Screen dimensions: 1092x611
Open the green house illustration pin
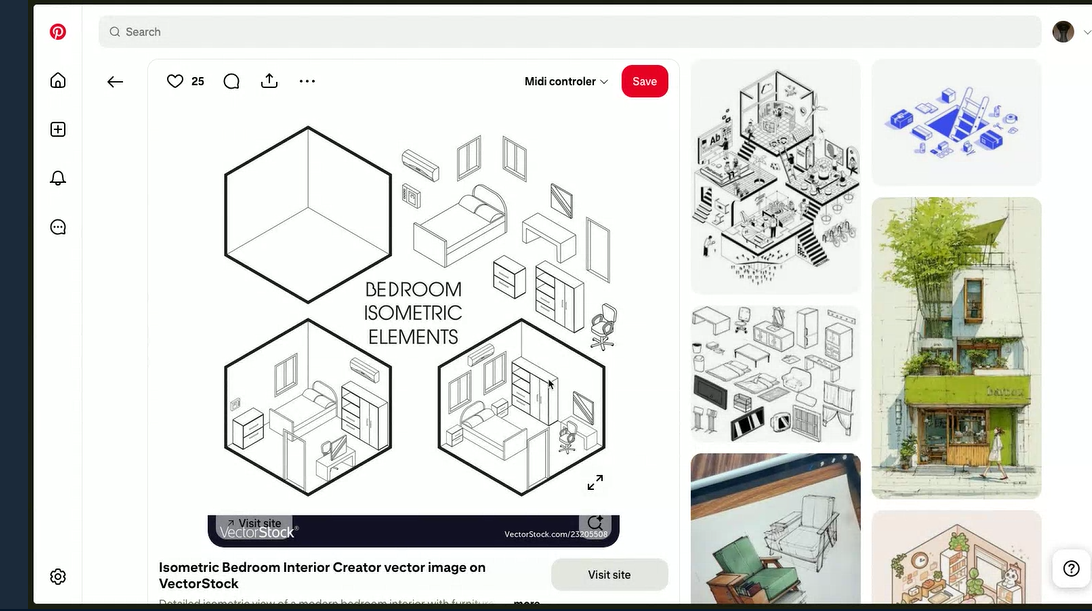[x=956, y=348]
